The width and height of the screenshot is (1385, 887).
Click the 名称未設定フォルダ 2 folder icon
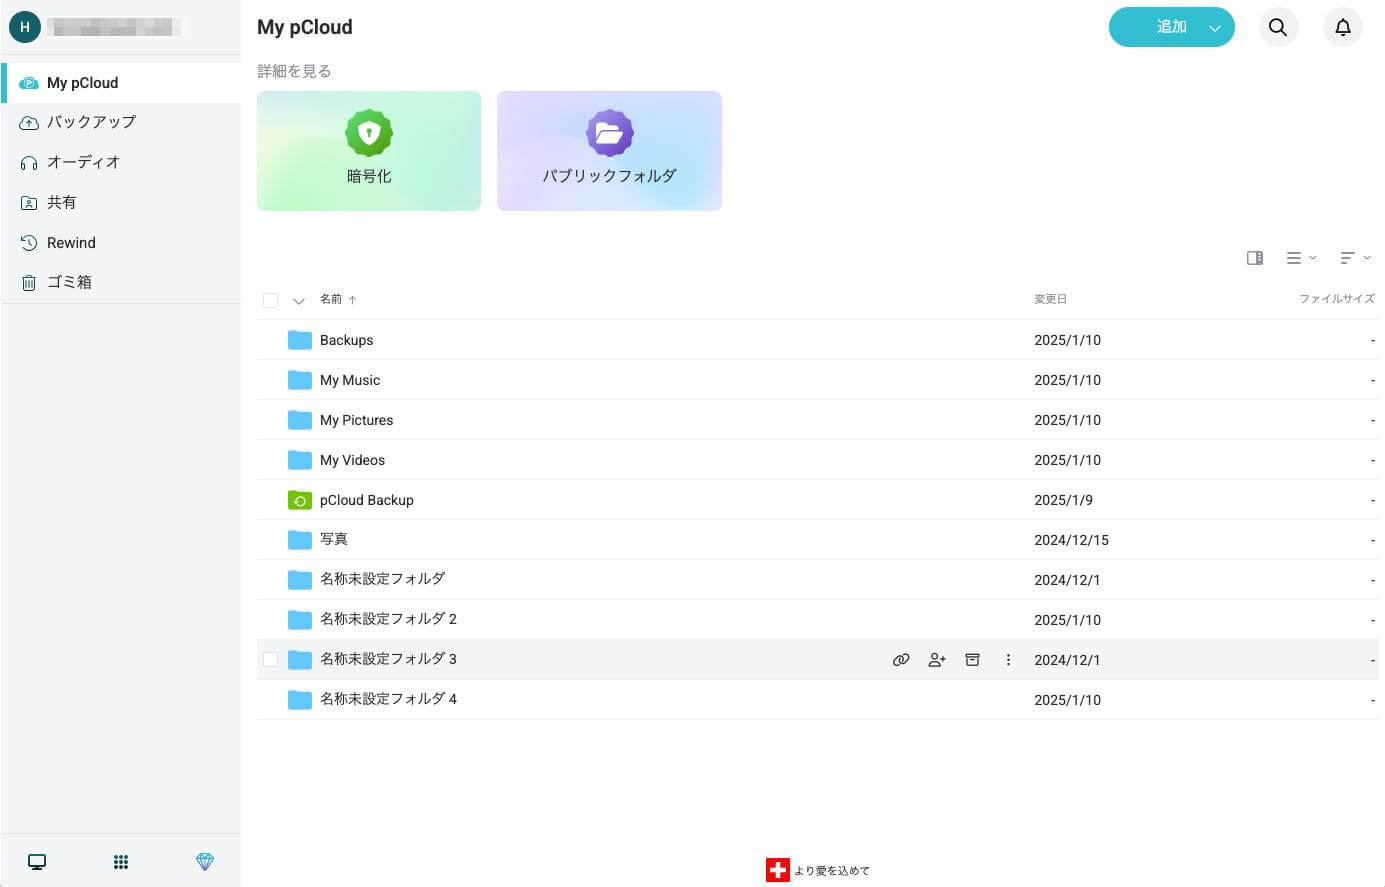click(x=300, y=620)
